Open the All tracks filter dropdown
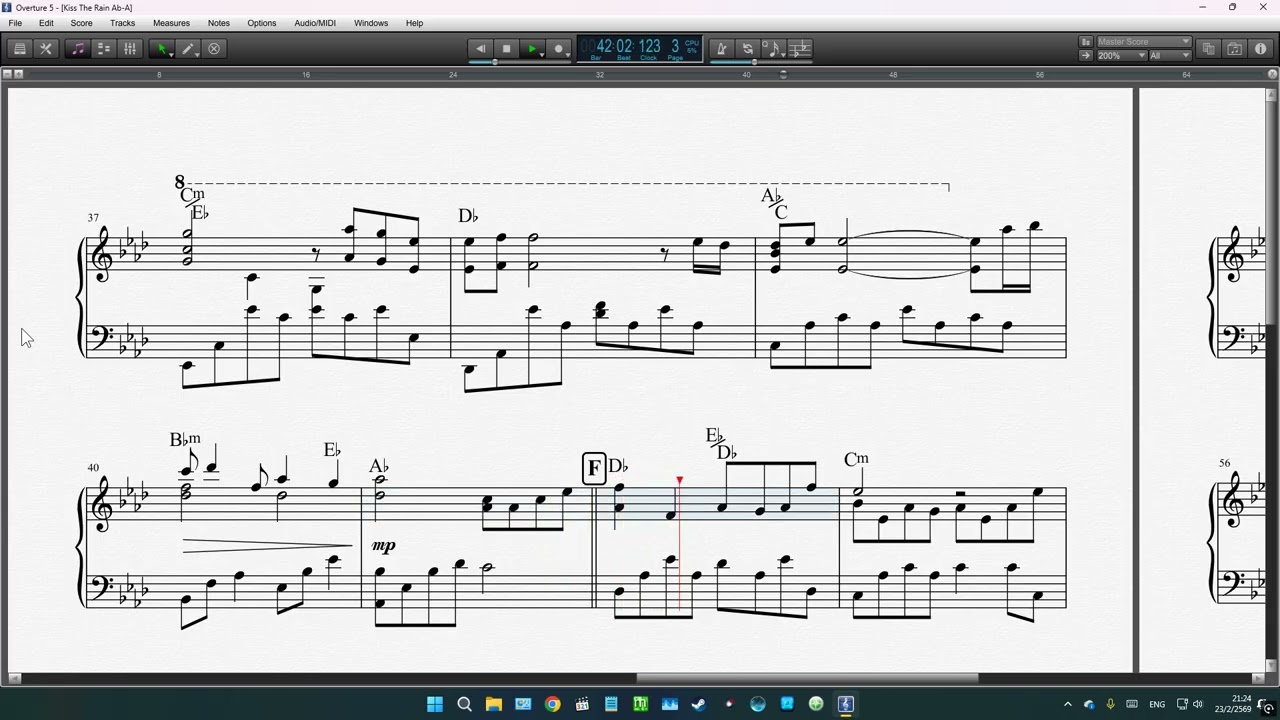This screenshot has height=720, width=1280. (x=1169, y=56)
